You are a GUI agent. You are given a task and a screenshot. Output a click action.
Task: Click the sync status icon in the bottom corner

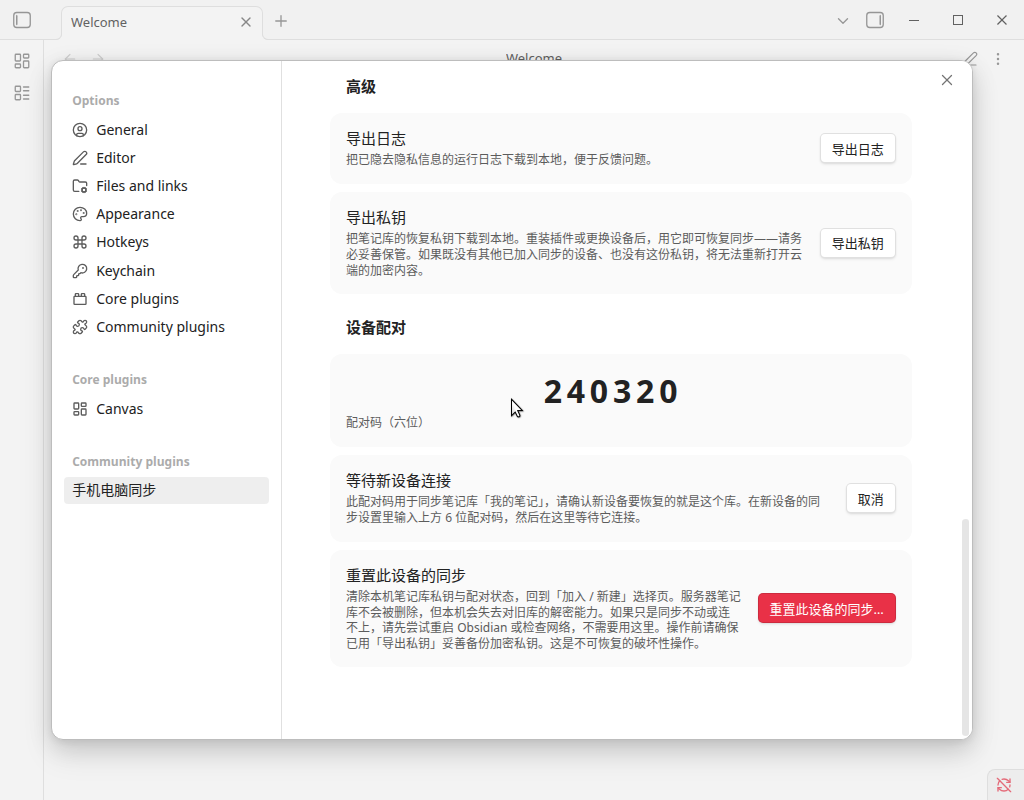tap(1004, 784)
